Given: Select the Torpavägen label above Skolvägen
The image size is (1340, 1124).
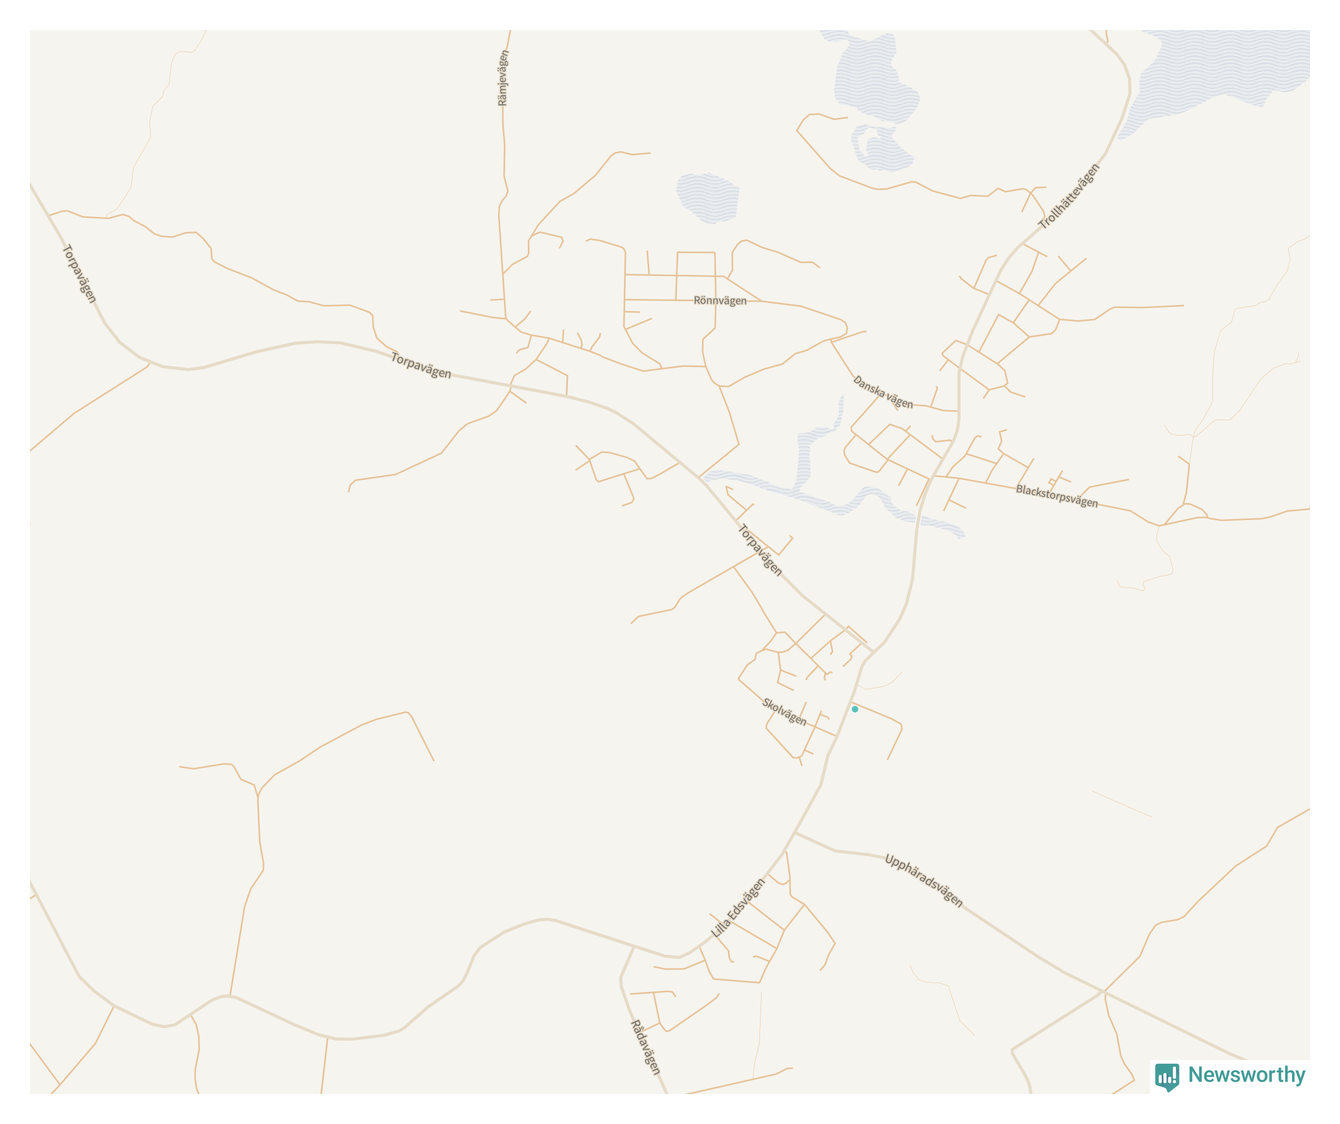Looking at the screenshot, I should click(x=760, y=550).
